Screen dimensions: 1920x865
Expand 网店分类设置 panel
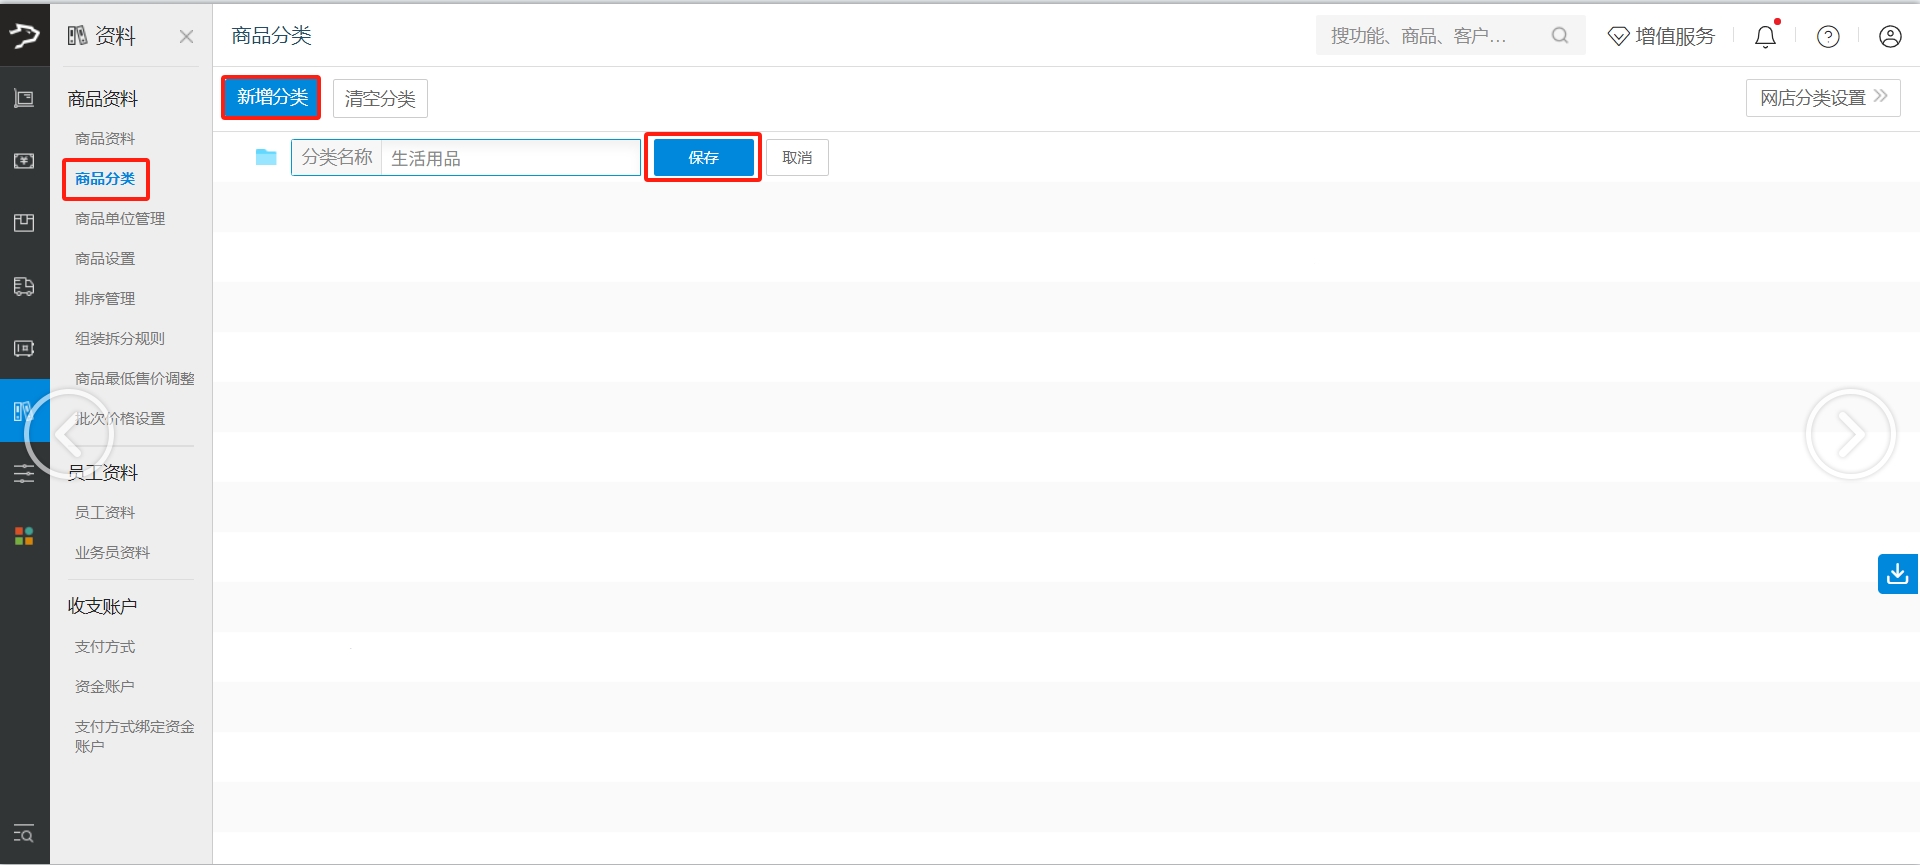coord(1822,98)
